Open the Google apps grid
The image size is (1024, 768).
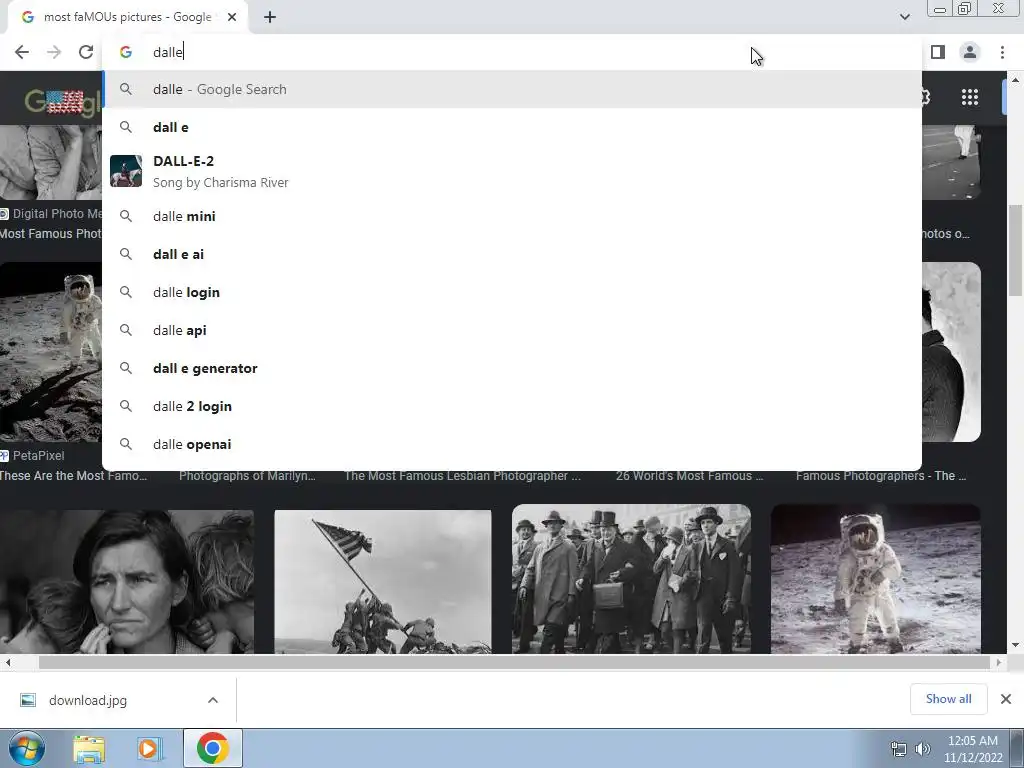(x=970, y=97)
